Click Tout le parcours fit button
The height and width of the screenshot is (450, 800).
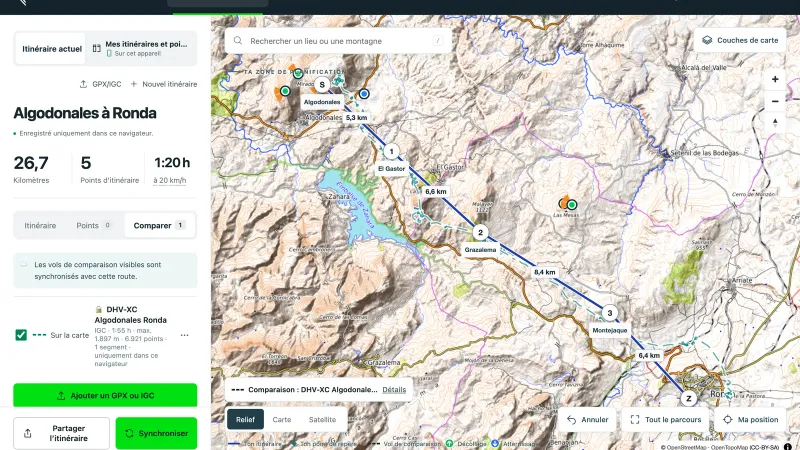666,419
